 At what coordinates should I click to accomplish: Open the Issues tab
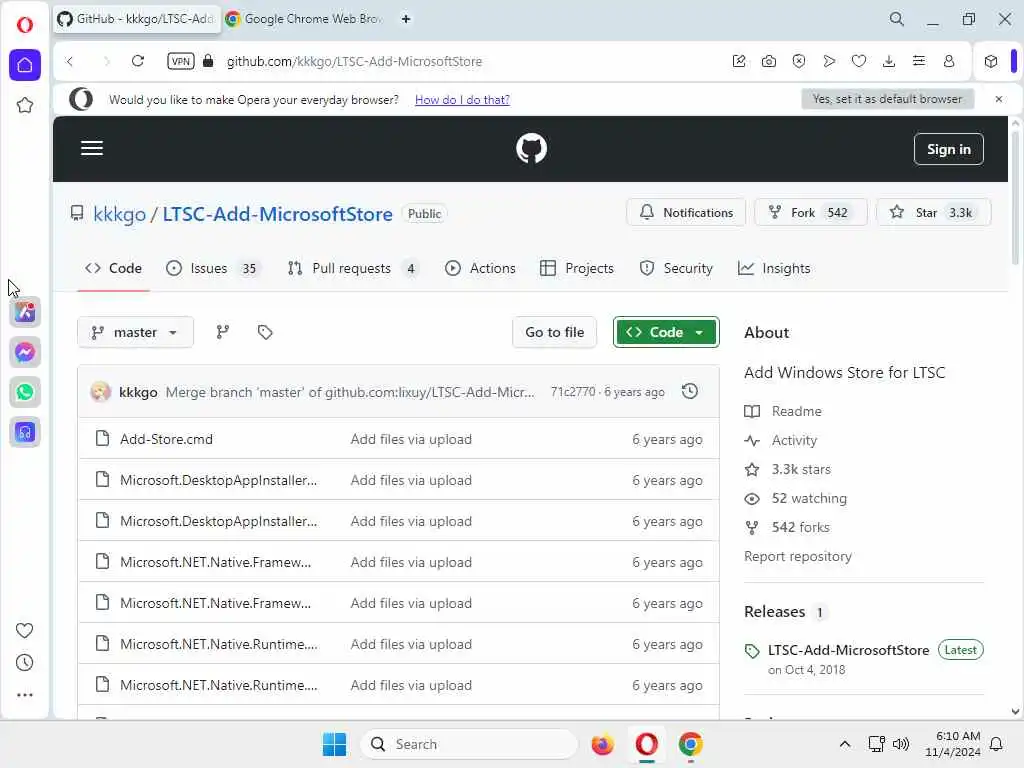[212, 268]
